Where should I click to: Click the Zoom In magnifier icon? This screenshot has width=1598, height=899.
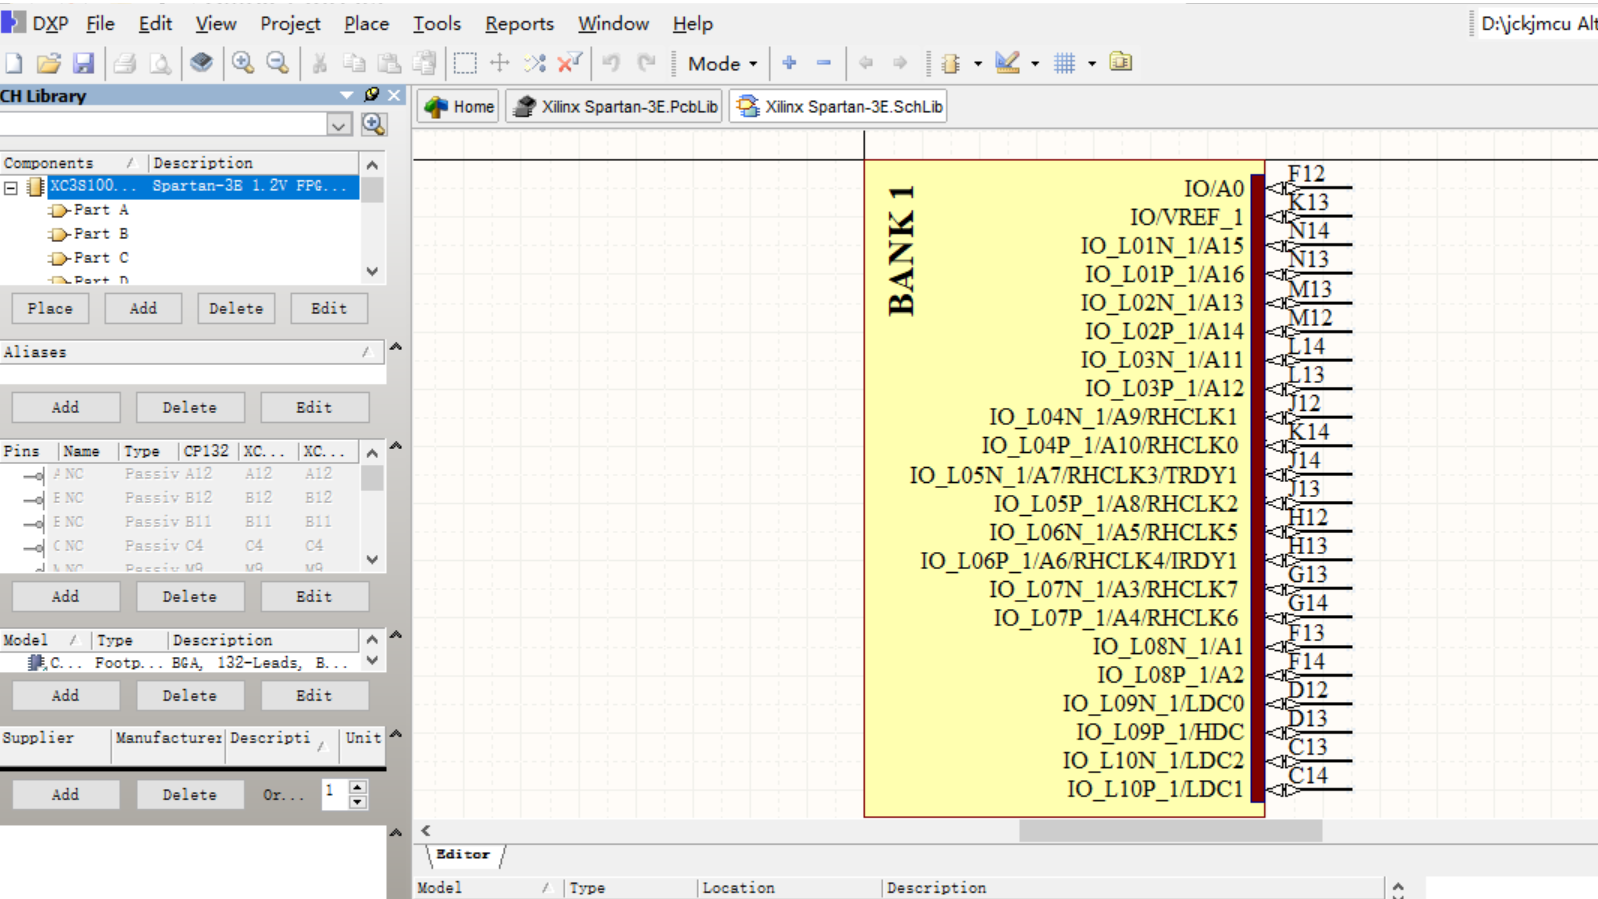pyautogui.click(x=243, y=63)
